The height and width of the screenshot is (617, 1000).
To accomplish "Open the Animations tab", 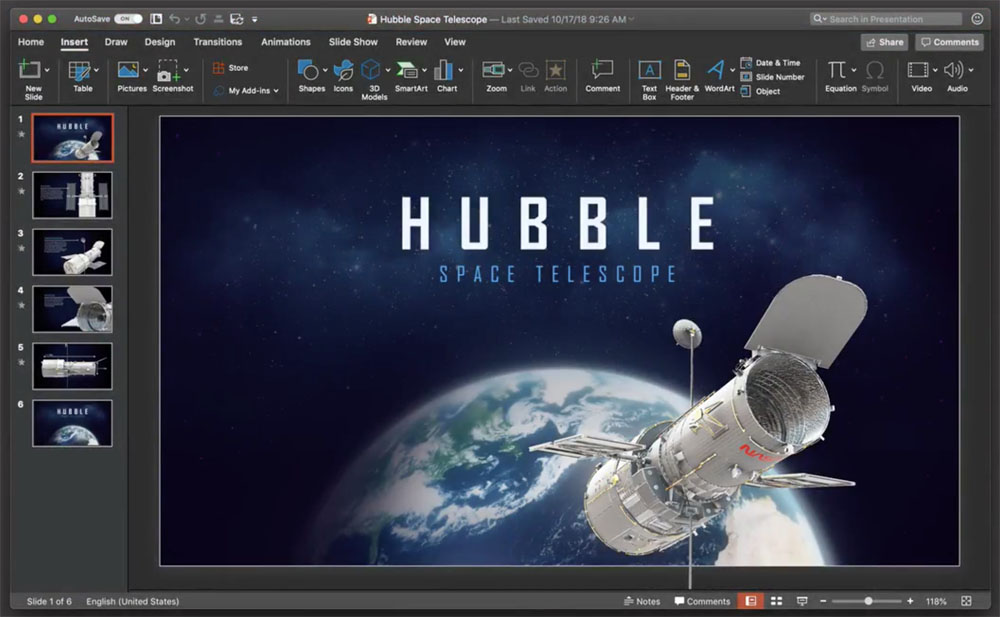I will tap(286, 42).
